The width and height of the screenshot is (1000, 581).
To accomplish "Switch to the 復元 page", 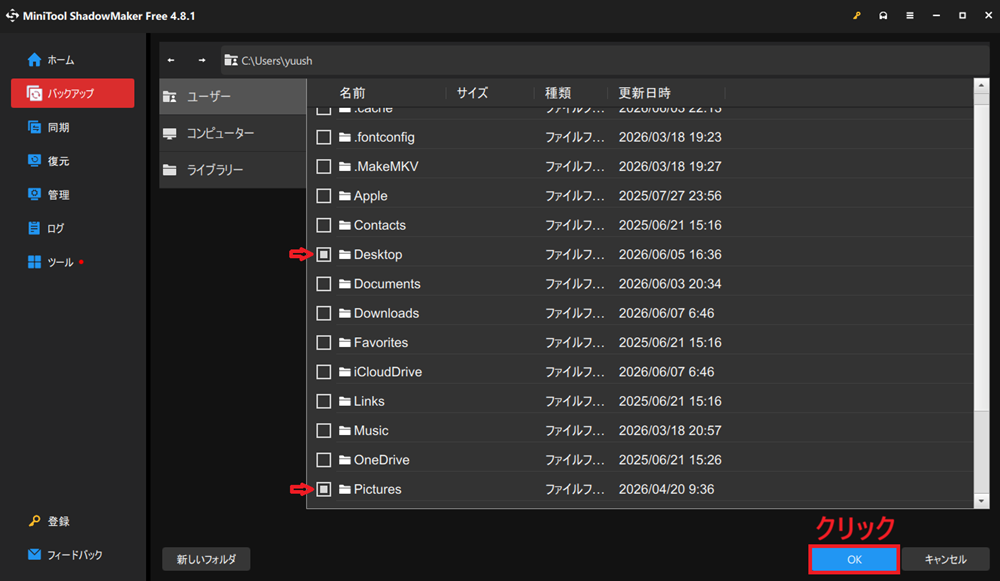I will click(x=58, y=161).
